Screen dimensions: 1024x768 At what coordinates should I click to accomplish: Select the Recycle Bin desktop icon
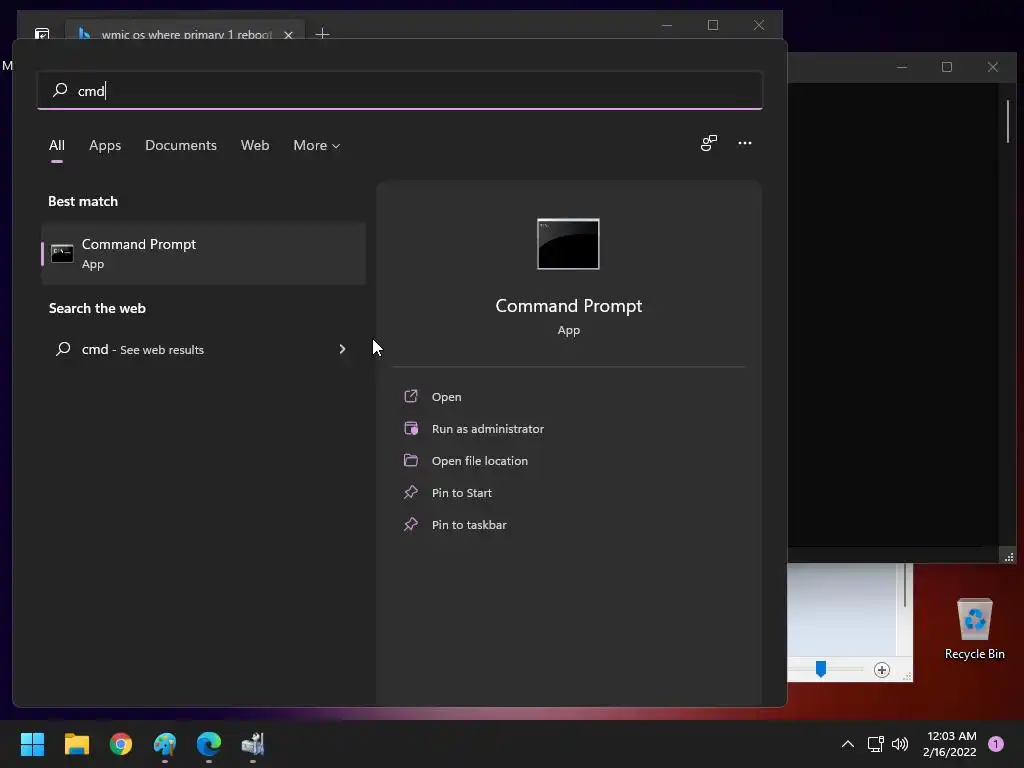[974, 628]
